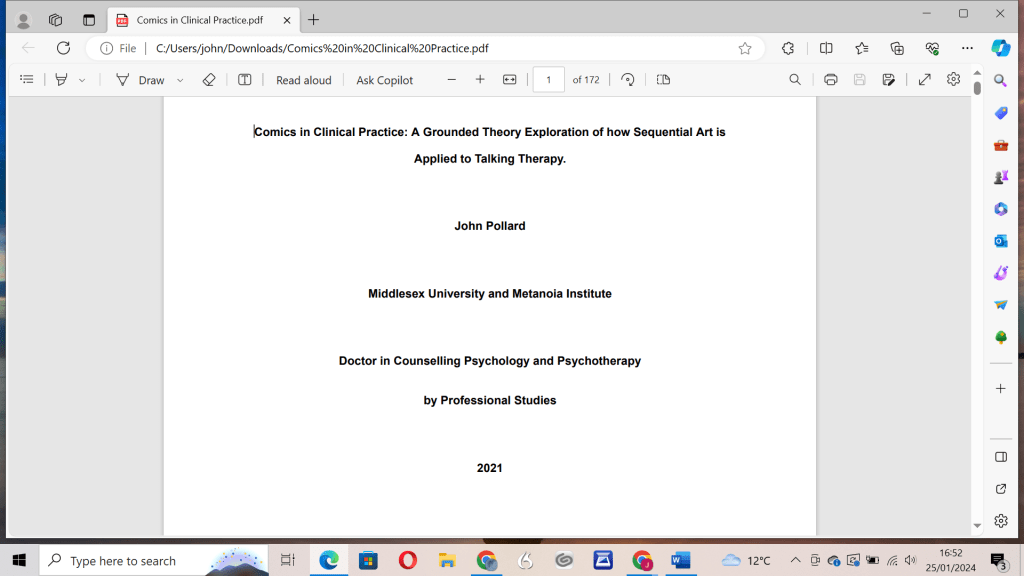Open a new browser tab
The width and height of the screenshot is (1024, 576).
tap(314, 19)
